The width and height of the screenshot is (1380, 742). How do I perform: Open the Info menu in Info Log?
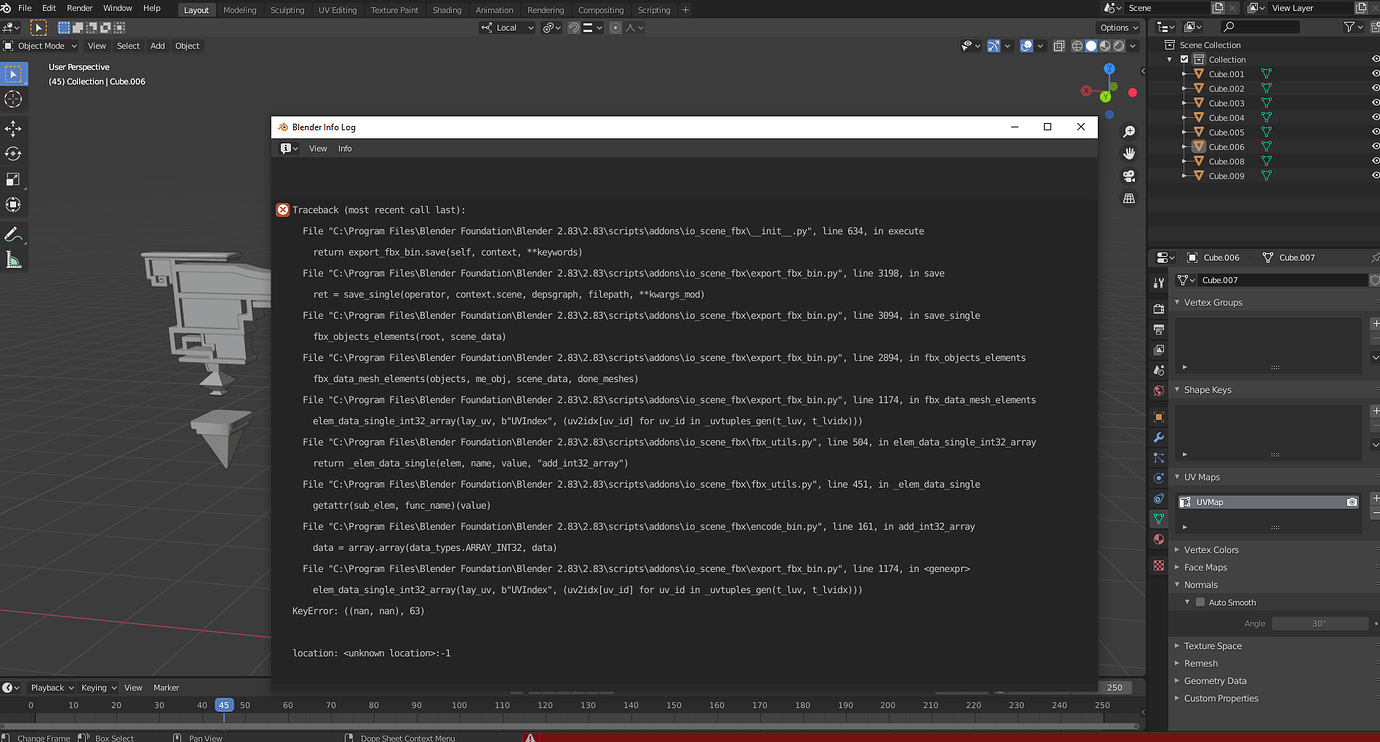[x=345, y=148]
